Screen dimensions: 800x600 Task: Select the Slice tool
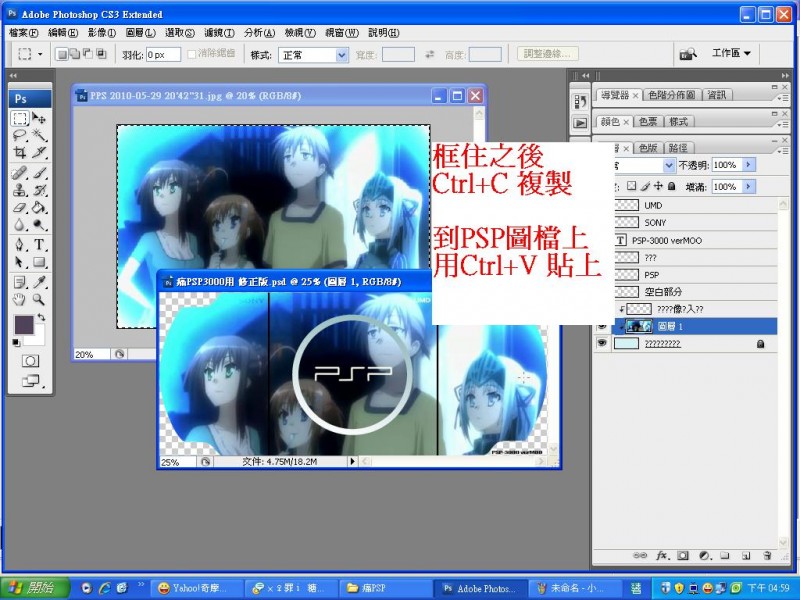pyautogui.click(x=39, y=153)
